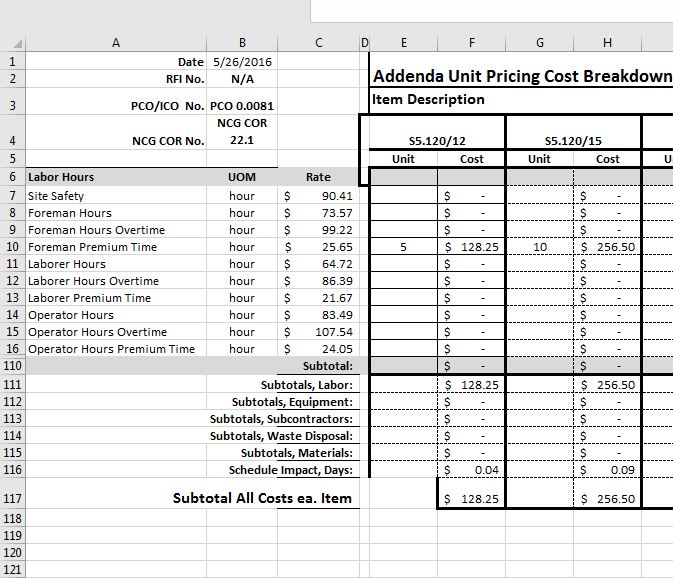673x578 pixels.
Task: Click the Subtotals, Waste Disposal: label
Action: coord(281,436)
